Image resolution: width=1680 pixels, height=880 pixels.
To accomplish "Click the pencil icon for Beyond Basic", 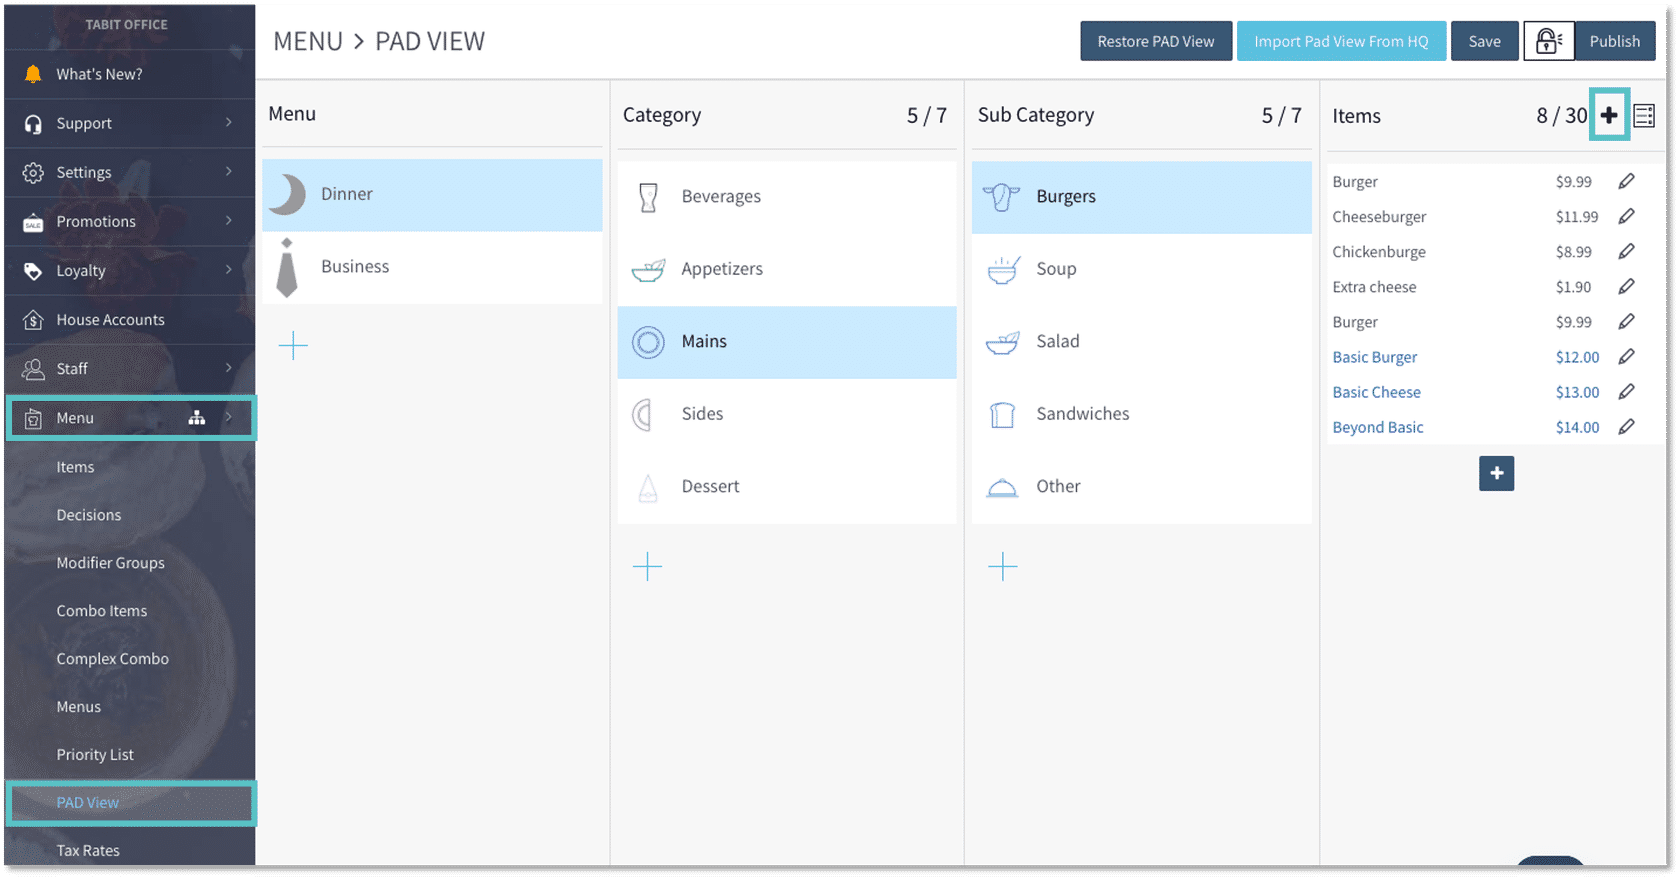I will coord(1626,427).
